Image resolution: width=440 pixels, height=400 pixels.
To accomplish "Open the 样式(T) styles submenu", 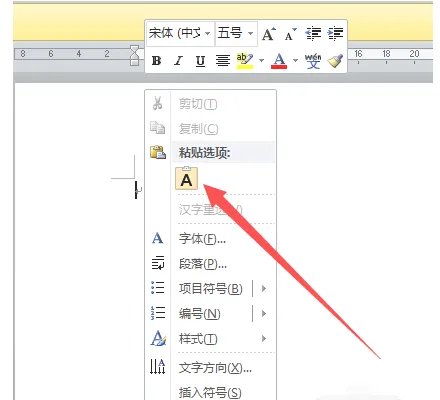I will (211, 339).
